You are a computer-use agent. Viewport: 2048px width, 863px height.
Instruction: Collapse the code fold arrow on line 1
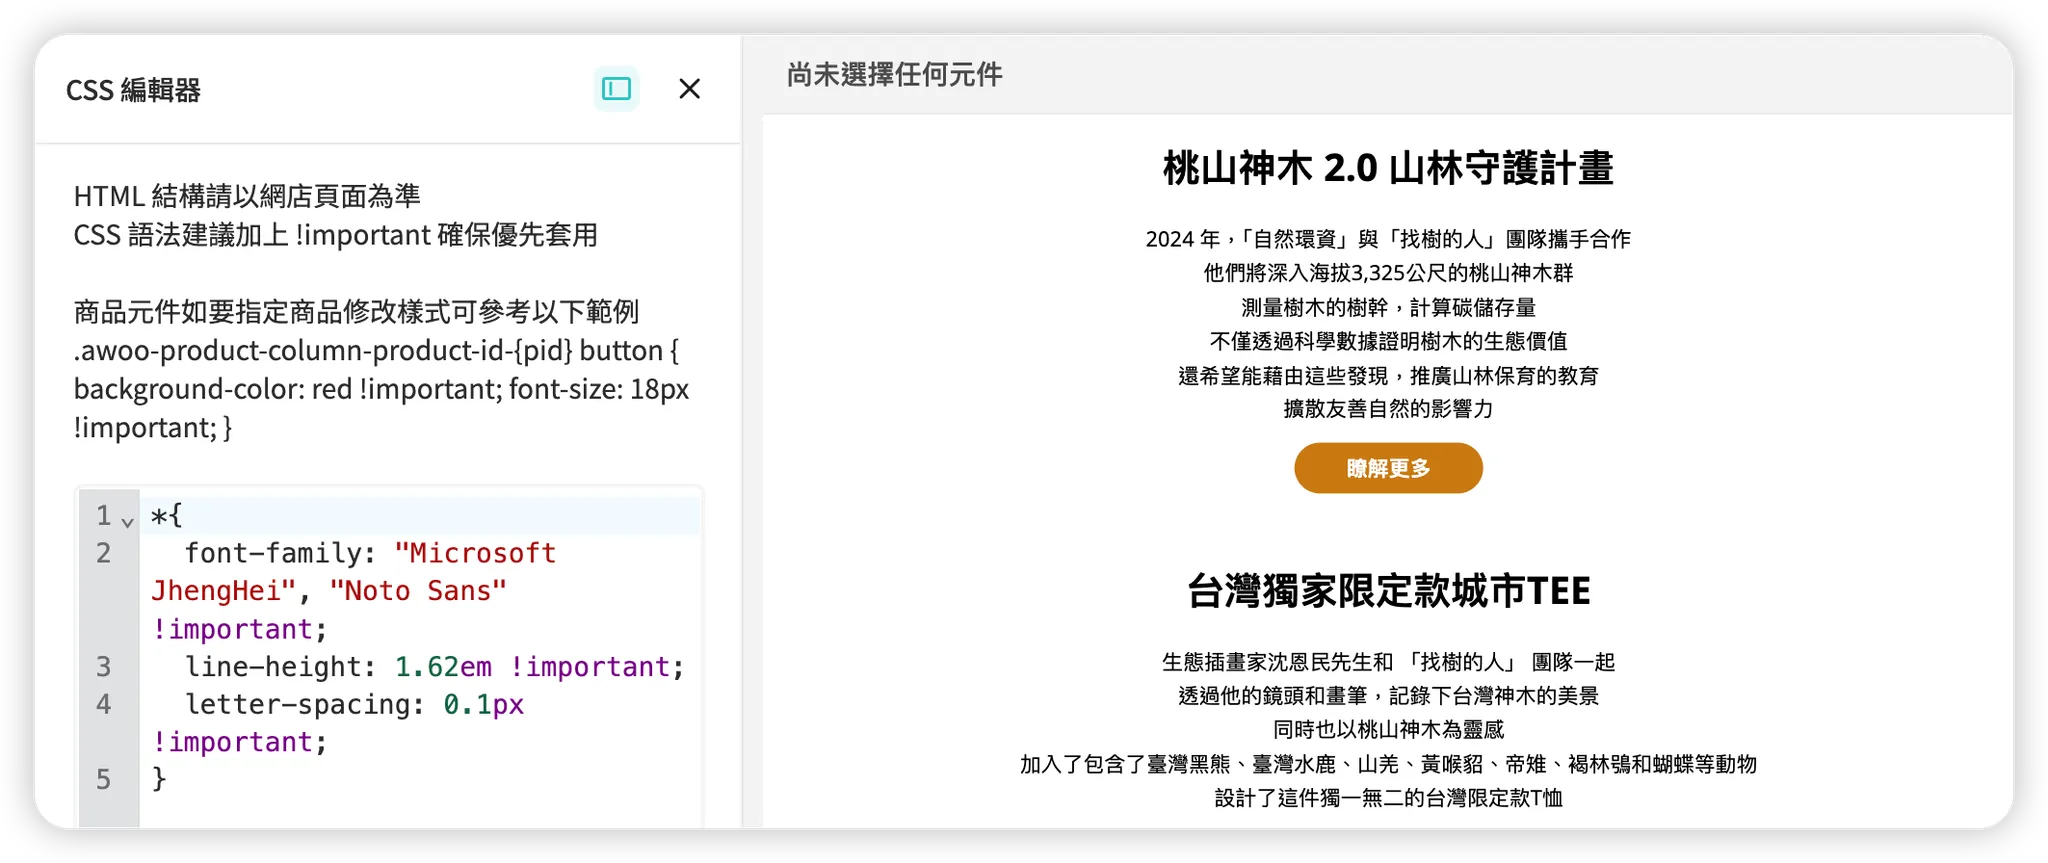(127, 521)
